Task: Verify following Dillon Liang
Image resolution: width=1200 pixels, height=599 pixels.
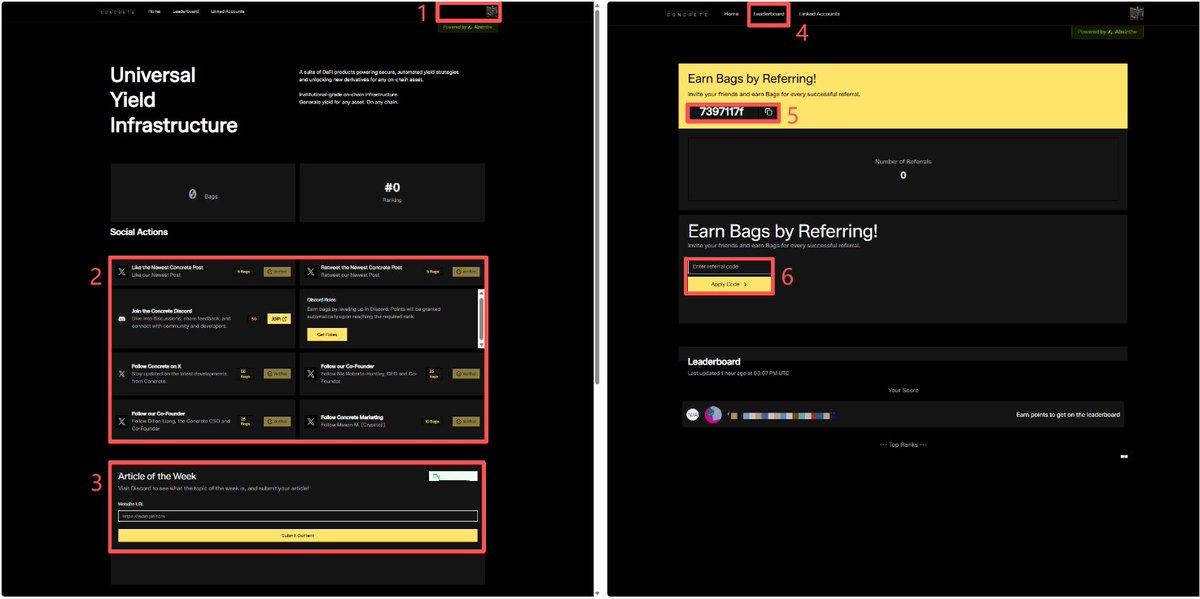Action: [x=278, y=422]
